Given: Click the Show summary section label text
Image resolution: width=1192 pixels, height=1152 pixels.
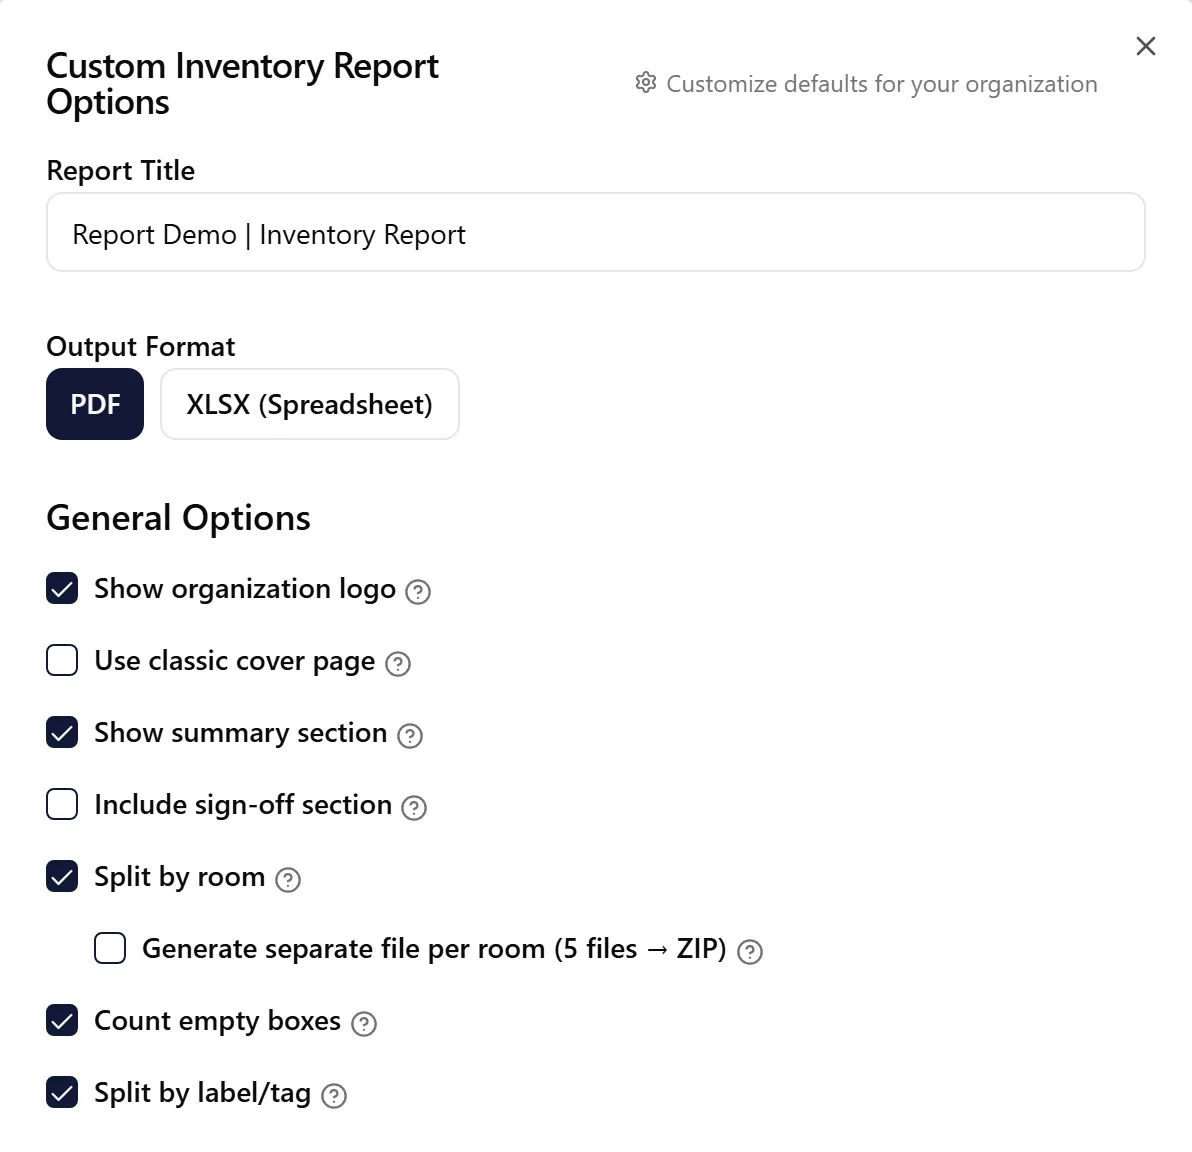Looking at the screenshot, I should click(241, 733).
